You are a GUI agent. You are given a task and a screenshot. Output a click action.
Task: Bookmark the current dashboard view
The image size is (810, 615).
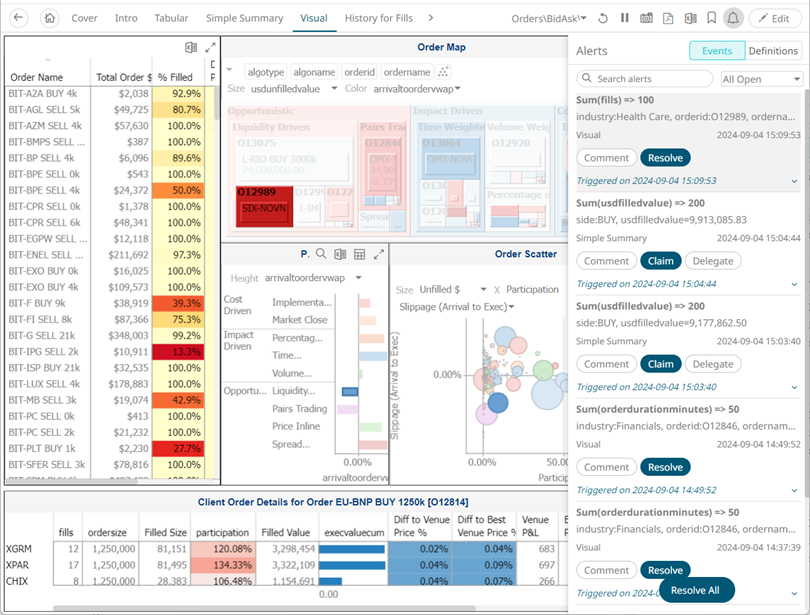click(712, 17)
